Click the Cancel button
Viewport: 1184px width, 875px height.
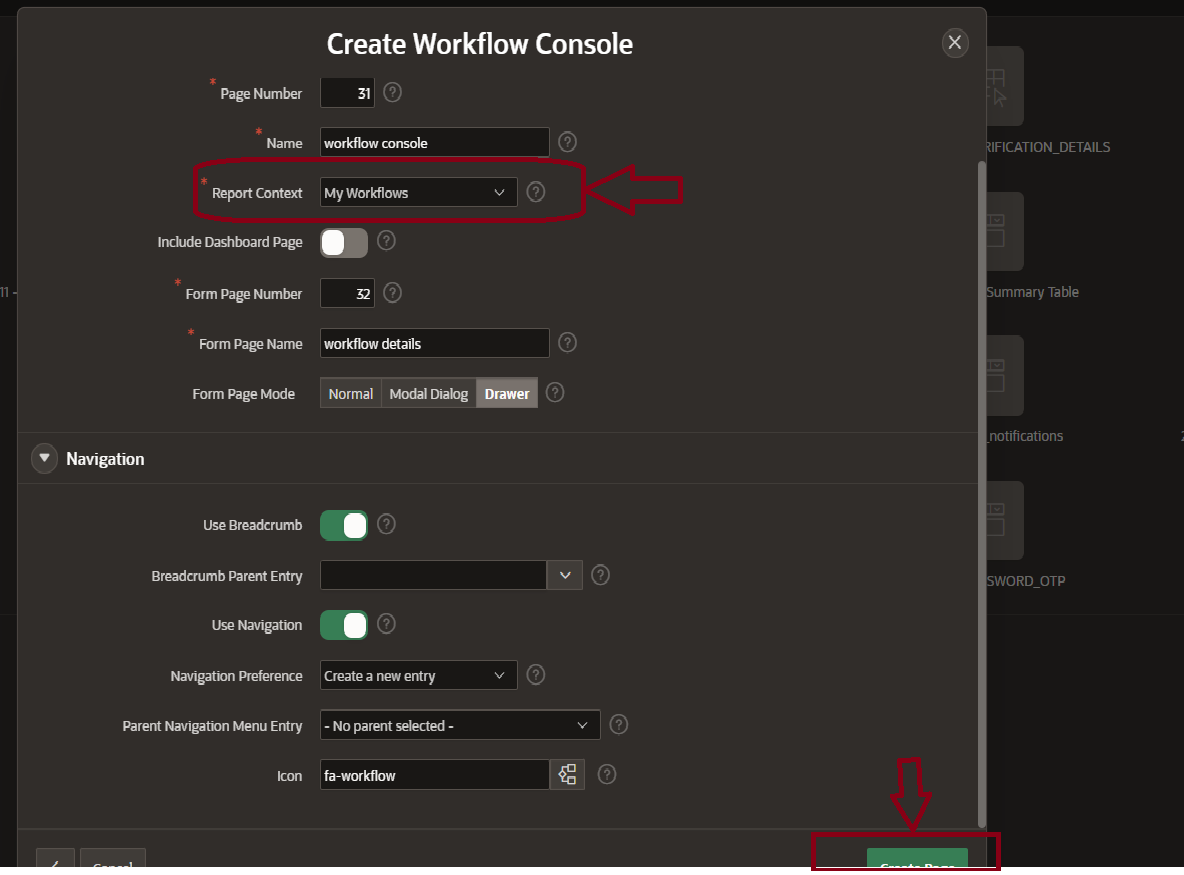pos(113,859)
